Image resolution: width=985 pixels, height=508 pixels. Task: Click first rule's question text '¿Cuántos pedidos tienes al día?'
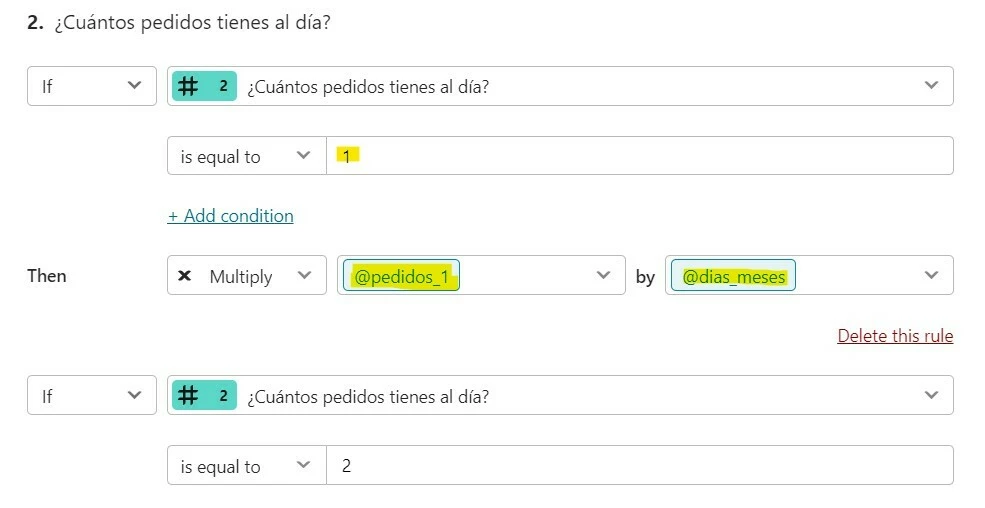click(367, 87)
